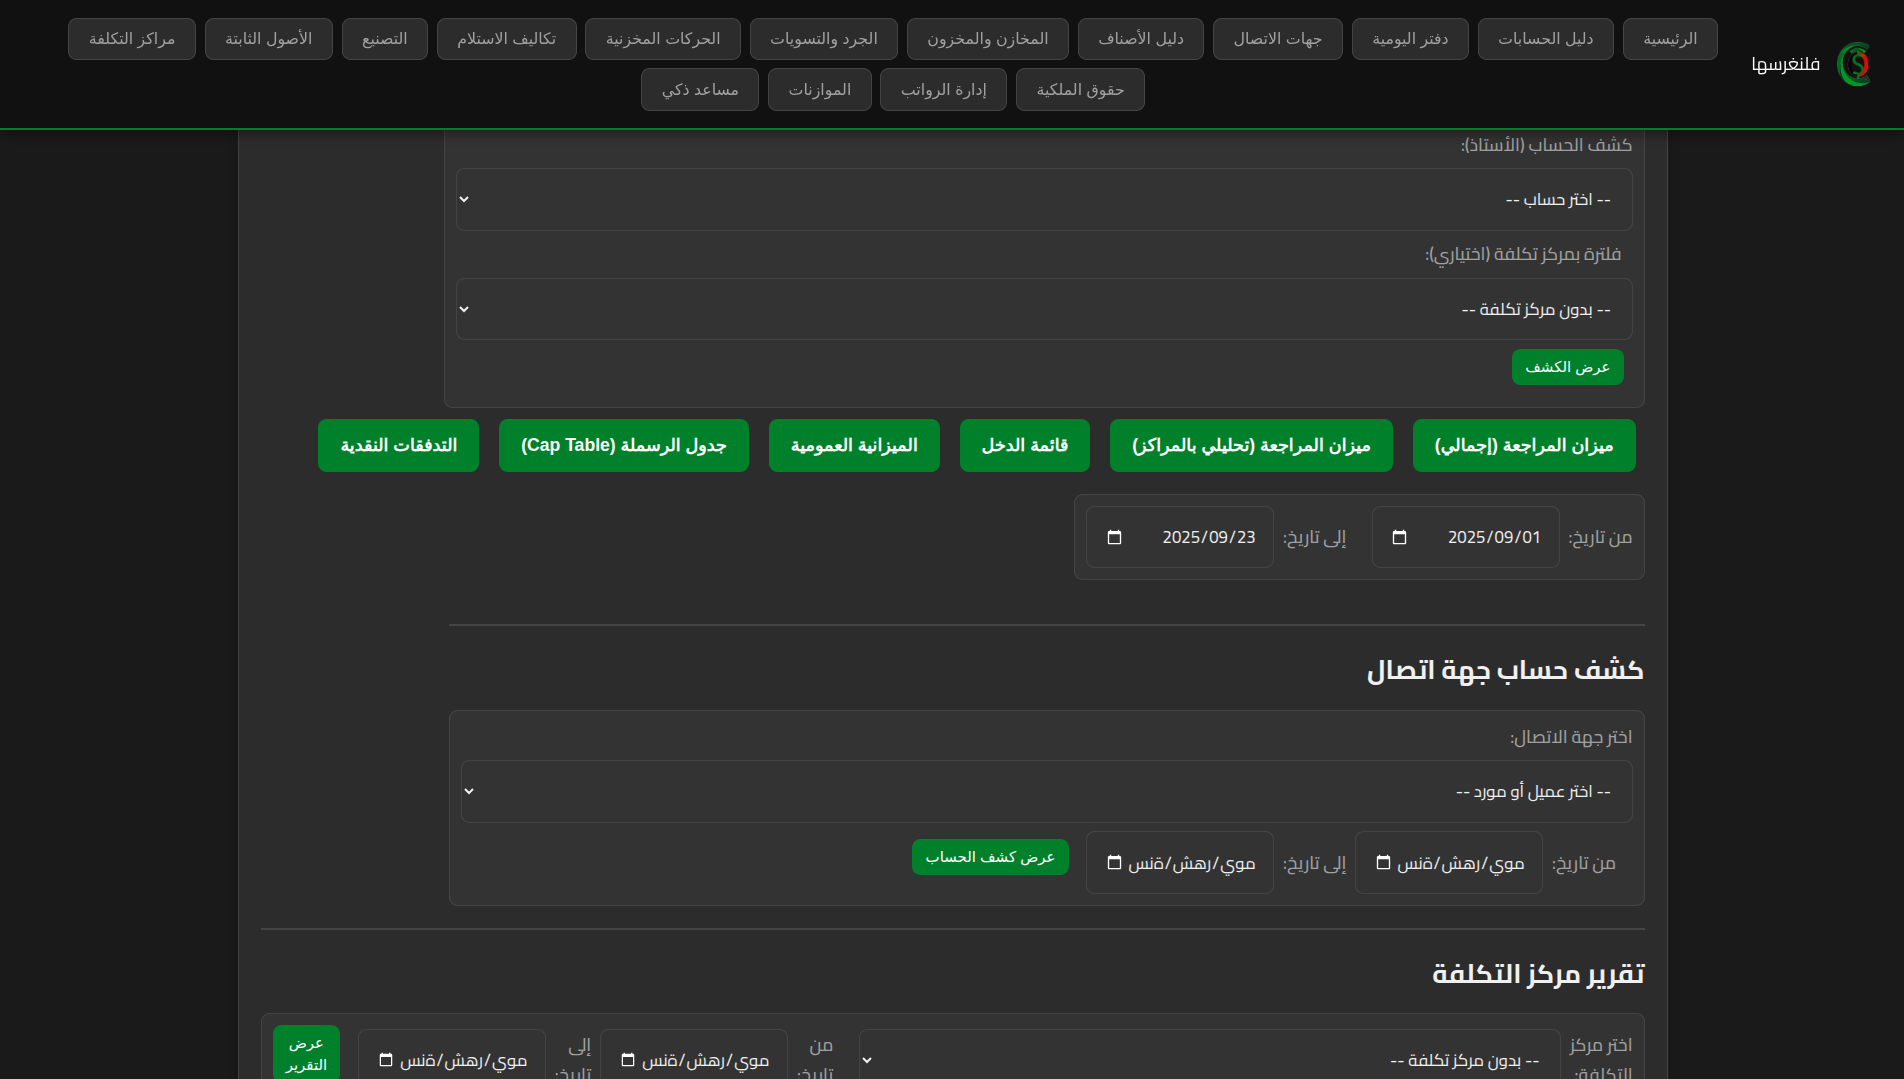
Task: Go to دليل الحسابات in navigation
Action: click(x=1545, y=39)
